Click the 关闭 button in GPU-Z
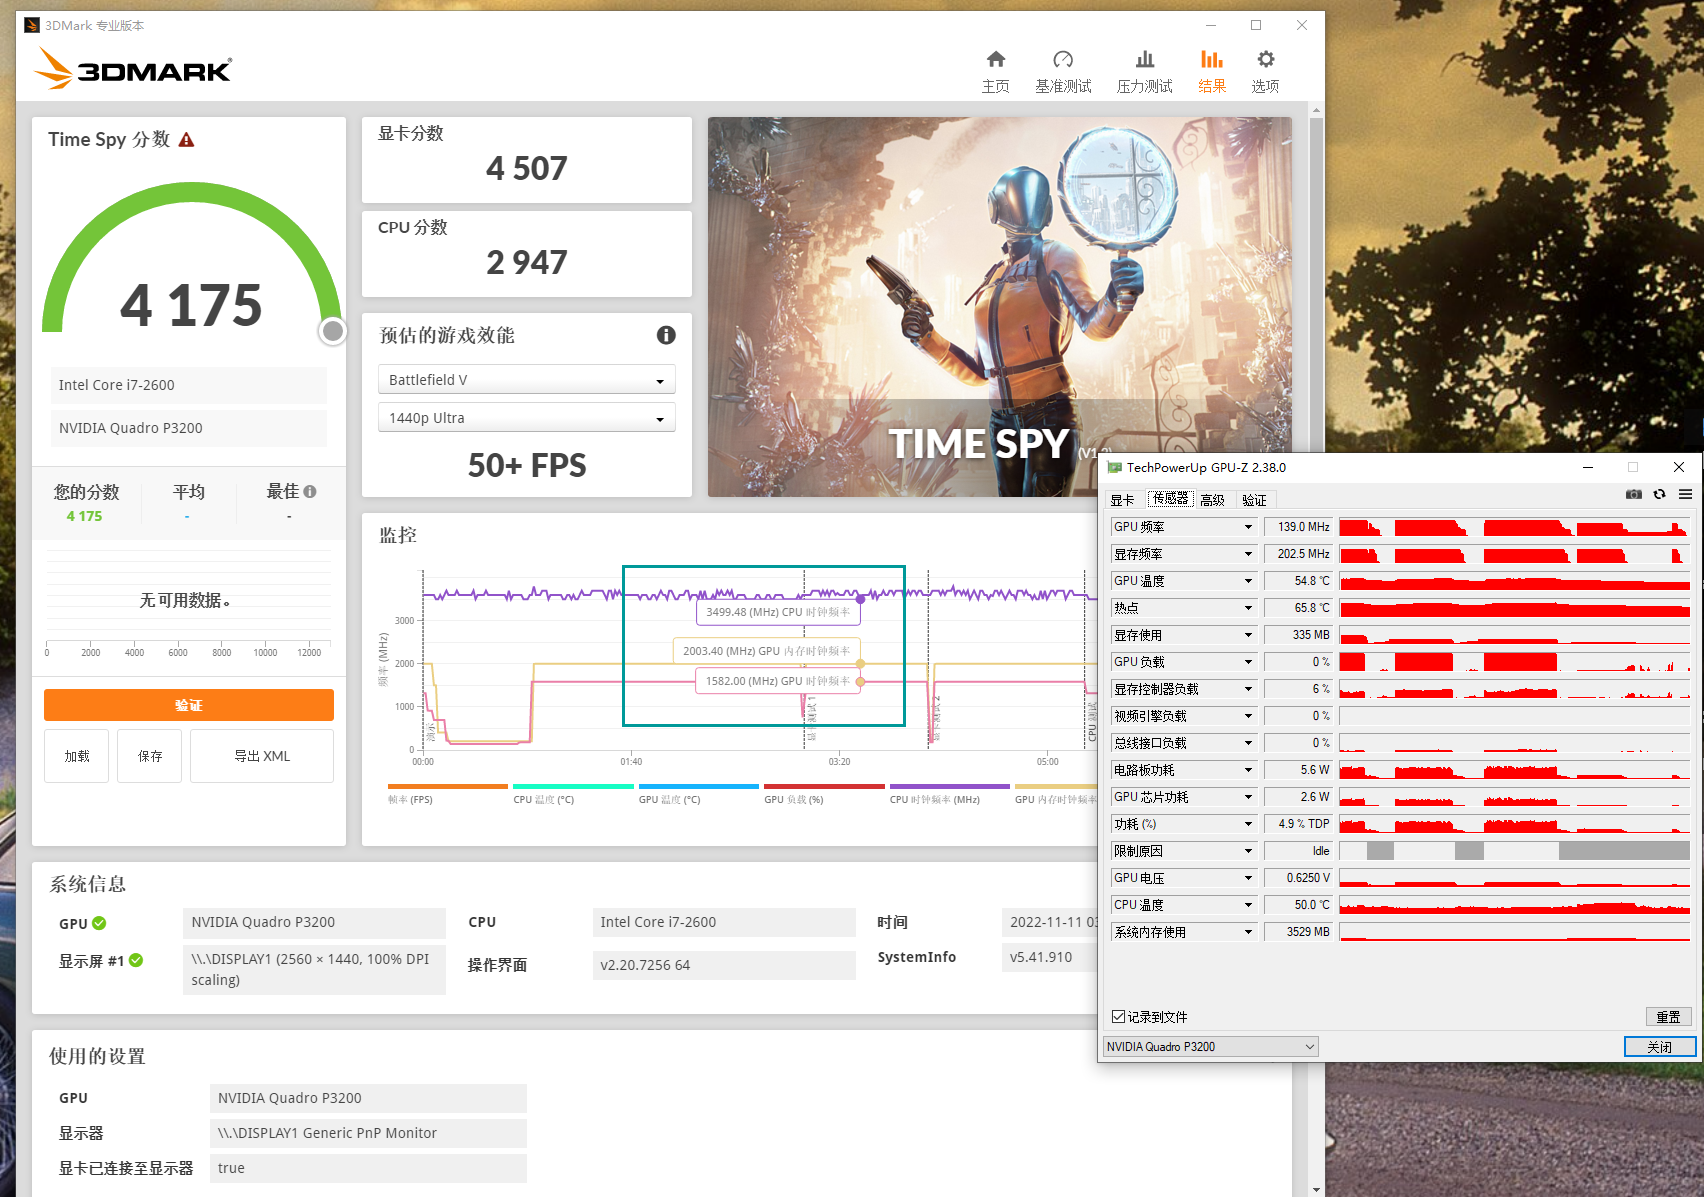The height and width of the screenshot is (1197, 1704). tap(1660, 1047)
